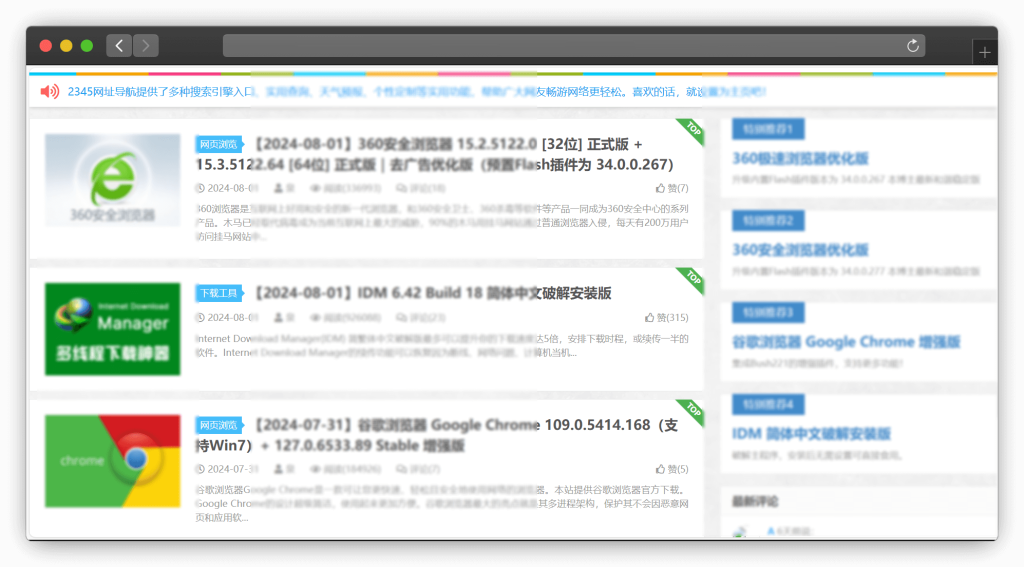The image size is (1024, 567).
Task: Click the 最新评论 sidebar heading
Action: pos(755,502)
